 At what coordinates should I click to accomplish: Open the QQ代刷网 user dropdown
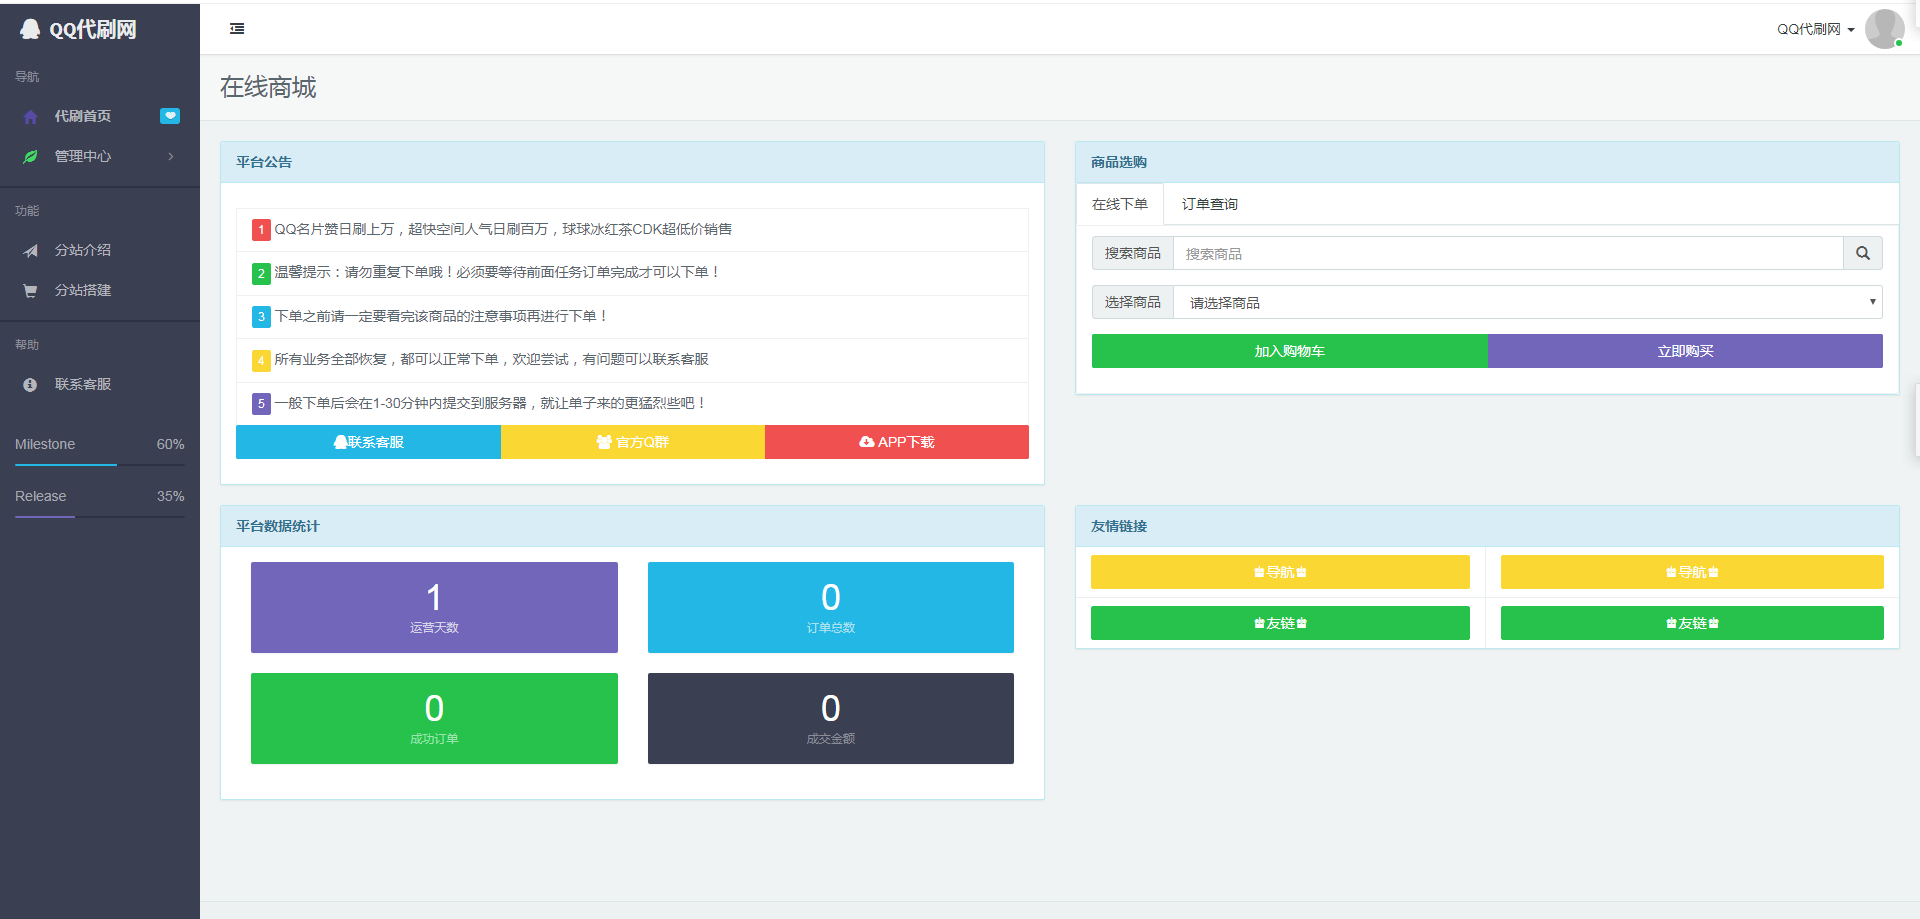(1815, 29)
